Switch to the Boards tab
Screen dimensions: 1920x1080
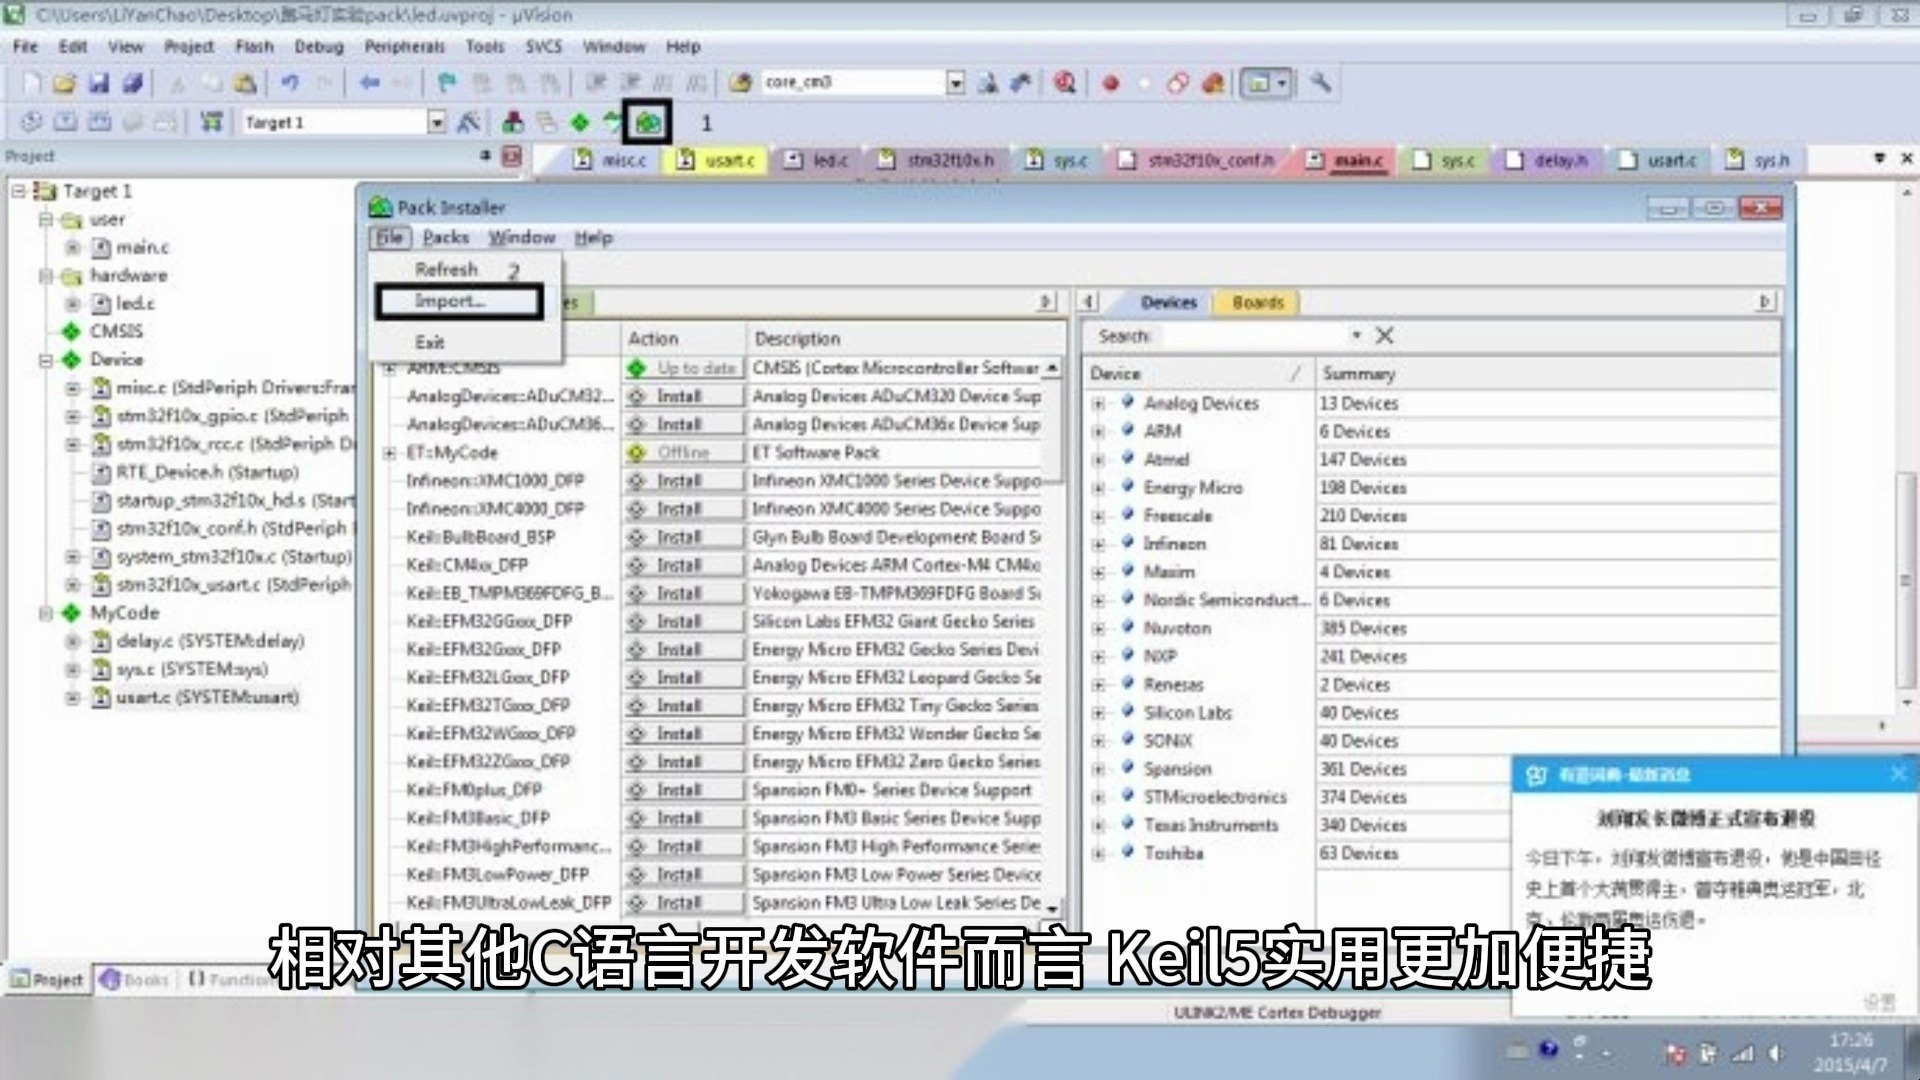1258,302
